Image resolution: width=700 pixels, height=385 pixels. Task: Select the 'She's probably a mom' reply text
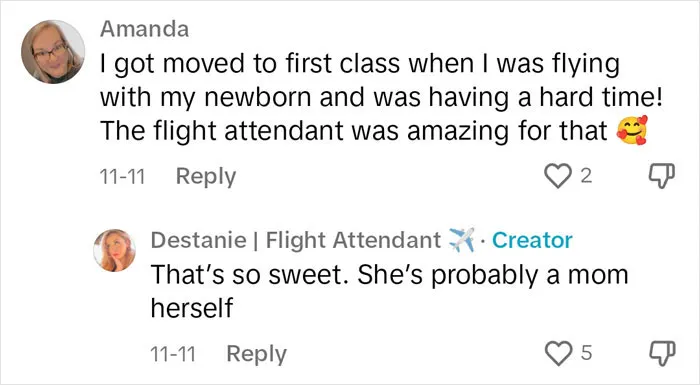point(389,291)
